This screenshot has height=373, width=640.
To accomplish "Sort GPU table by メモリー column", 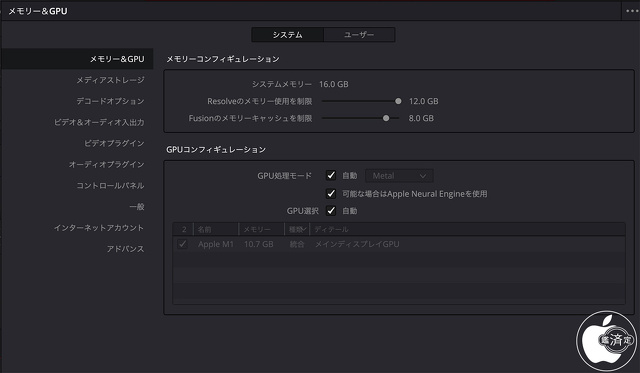I will coord(262,229).
